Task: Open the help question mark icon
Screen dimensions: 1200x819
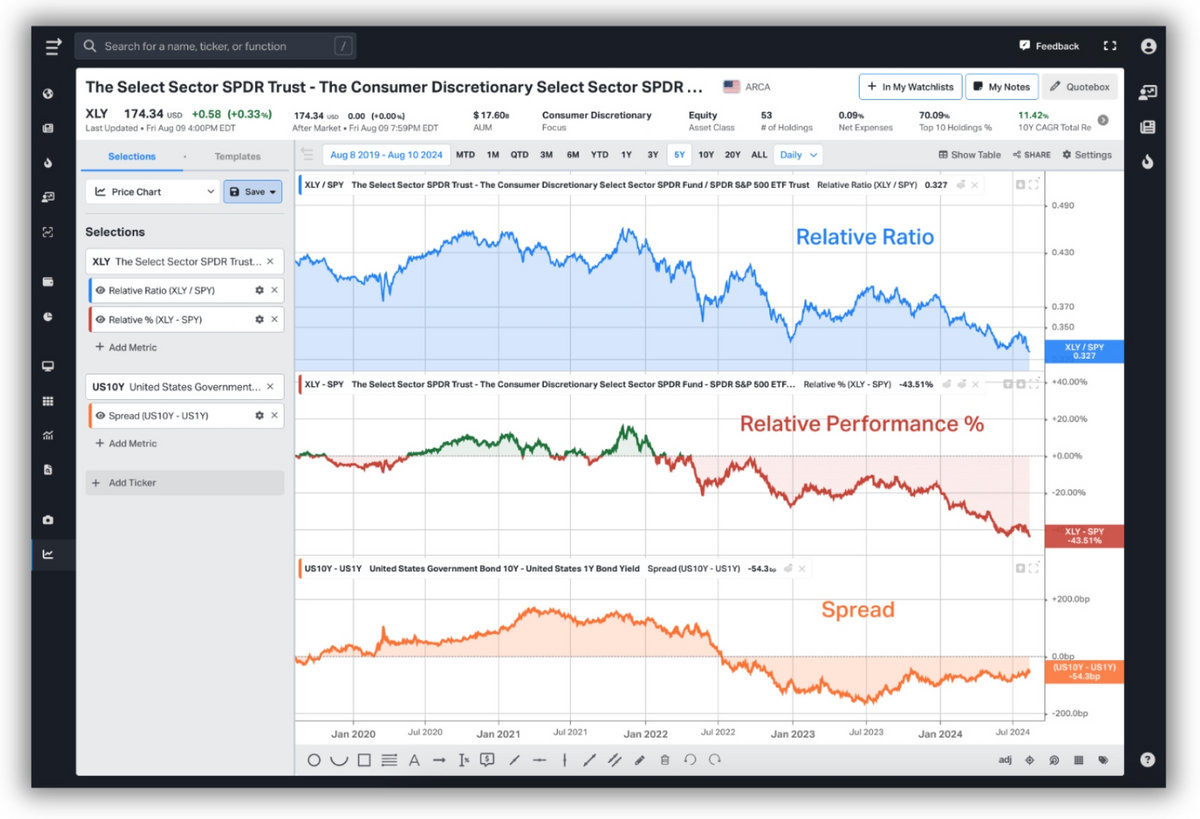Action: (x=1148, y=760)
